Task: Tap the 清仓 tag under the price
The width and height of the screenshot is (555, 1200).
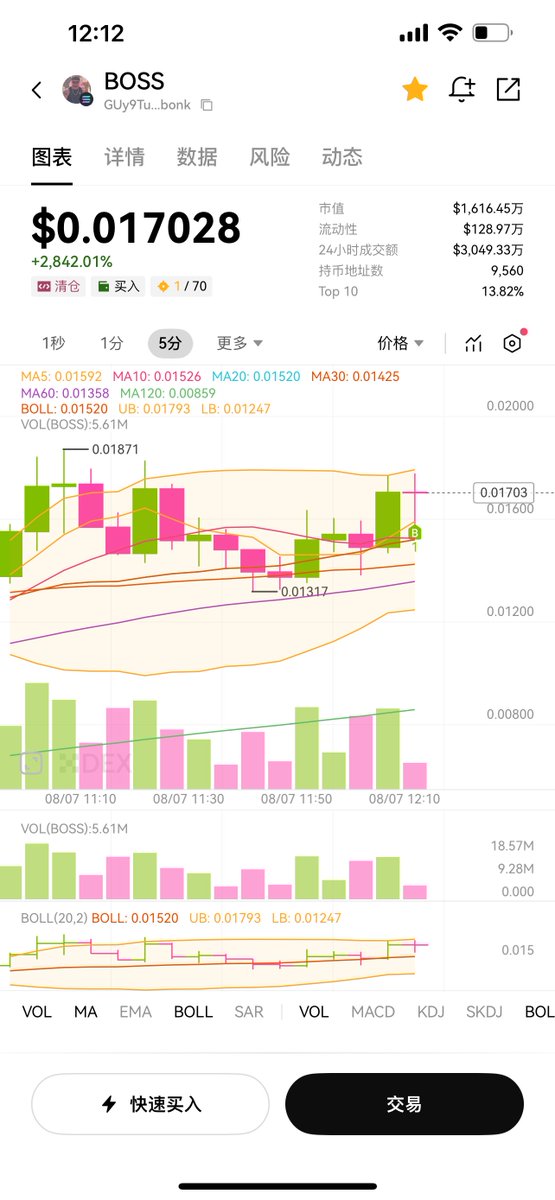Action: click(x=59, y=286)
